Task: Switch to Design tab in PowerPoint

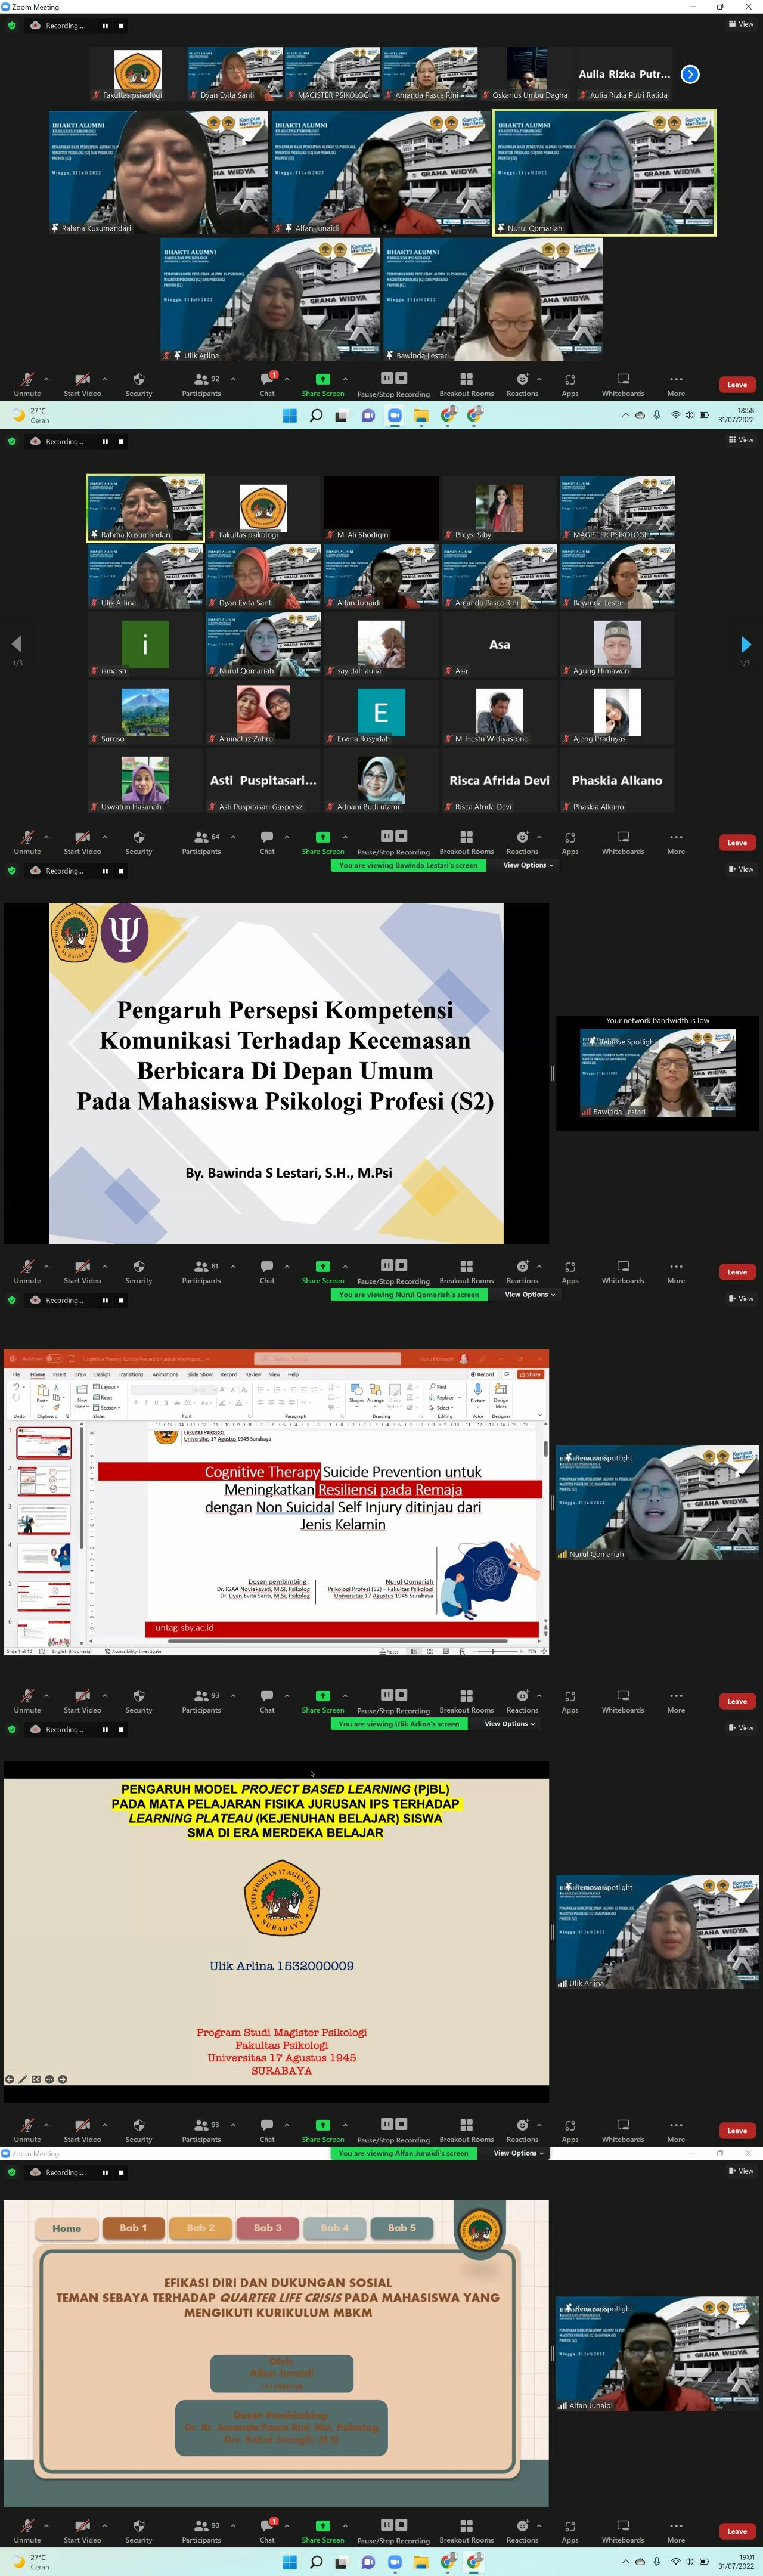Action: click(102, 1374)
